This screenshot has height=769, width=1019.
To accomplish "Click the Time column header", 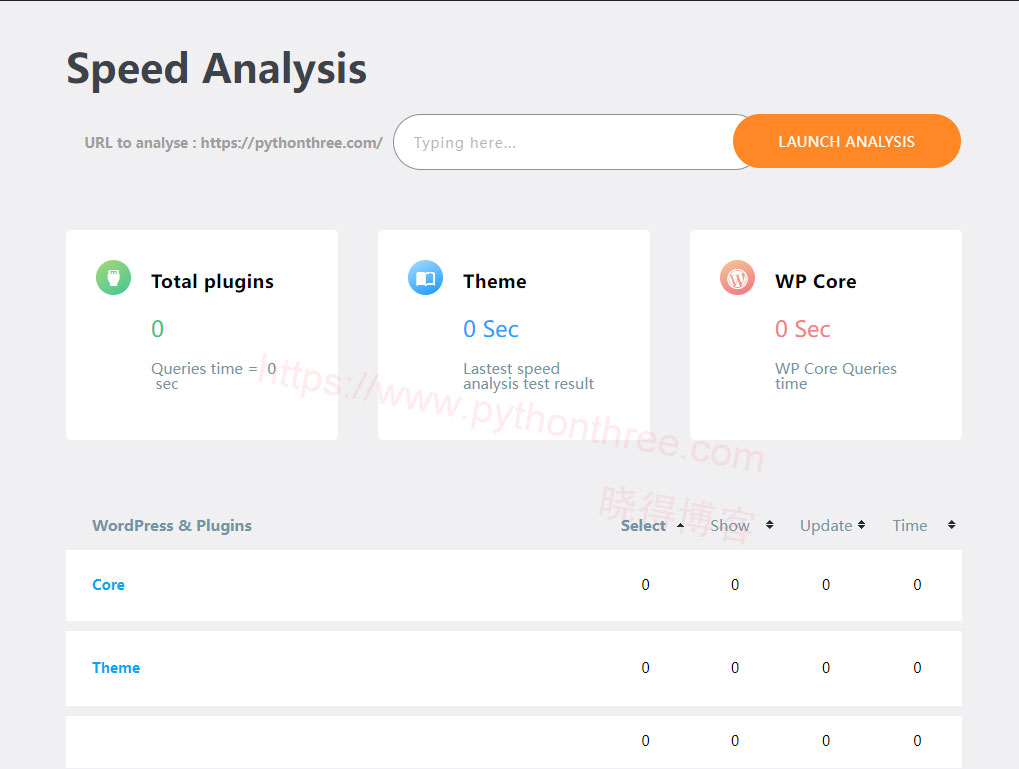I will pos(910,525).
